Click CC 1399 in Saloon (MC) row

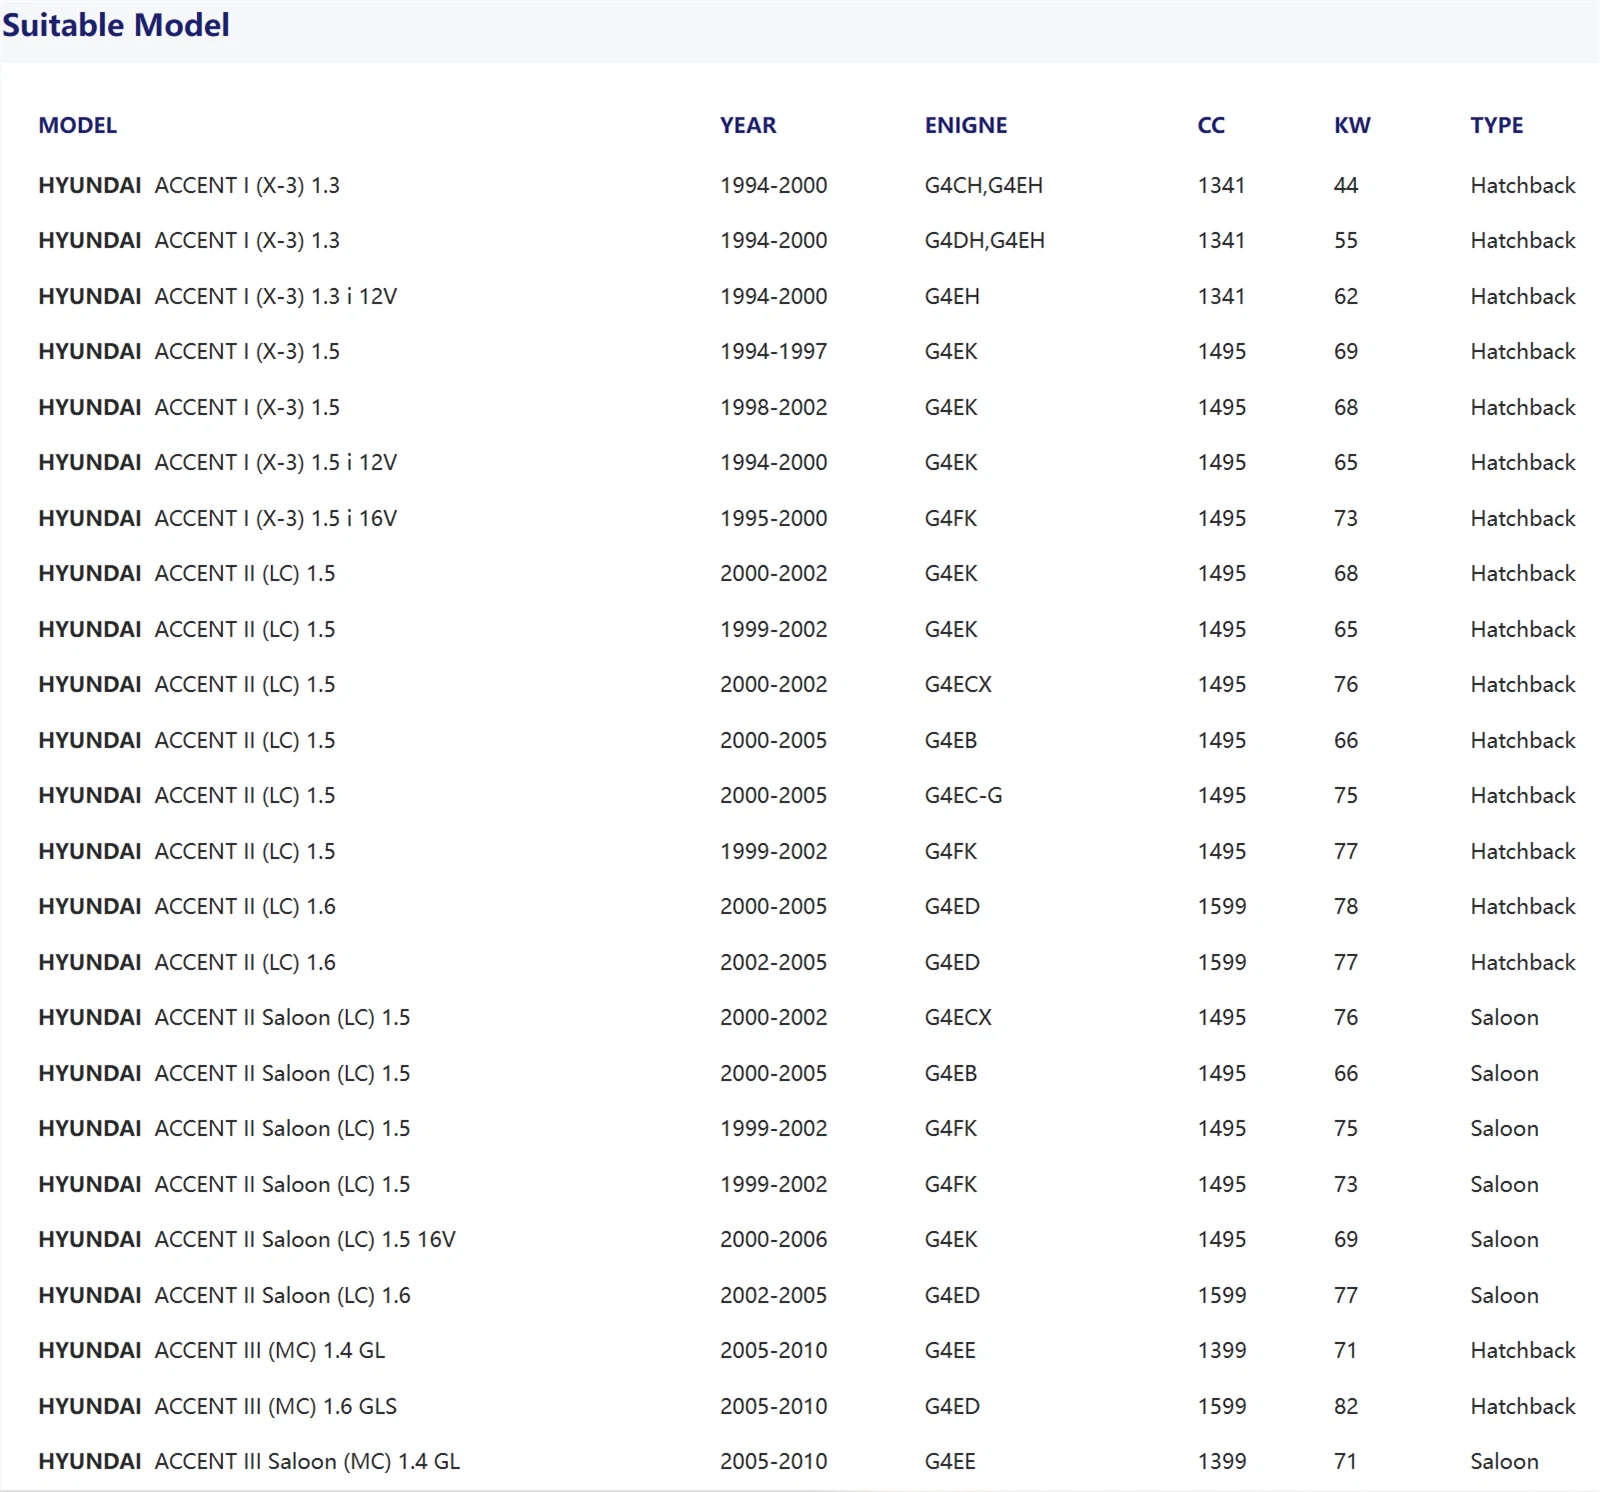click(x=1222, y=1461)
